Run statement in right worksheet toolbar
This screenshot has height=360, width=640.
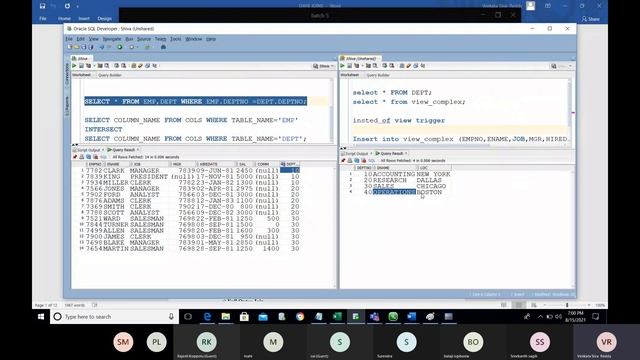342,66
